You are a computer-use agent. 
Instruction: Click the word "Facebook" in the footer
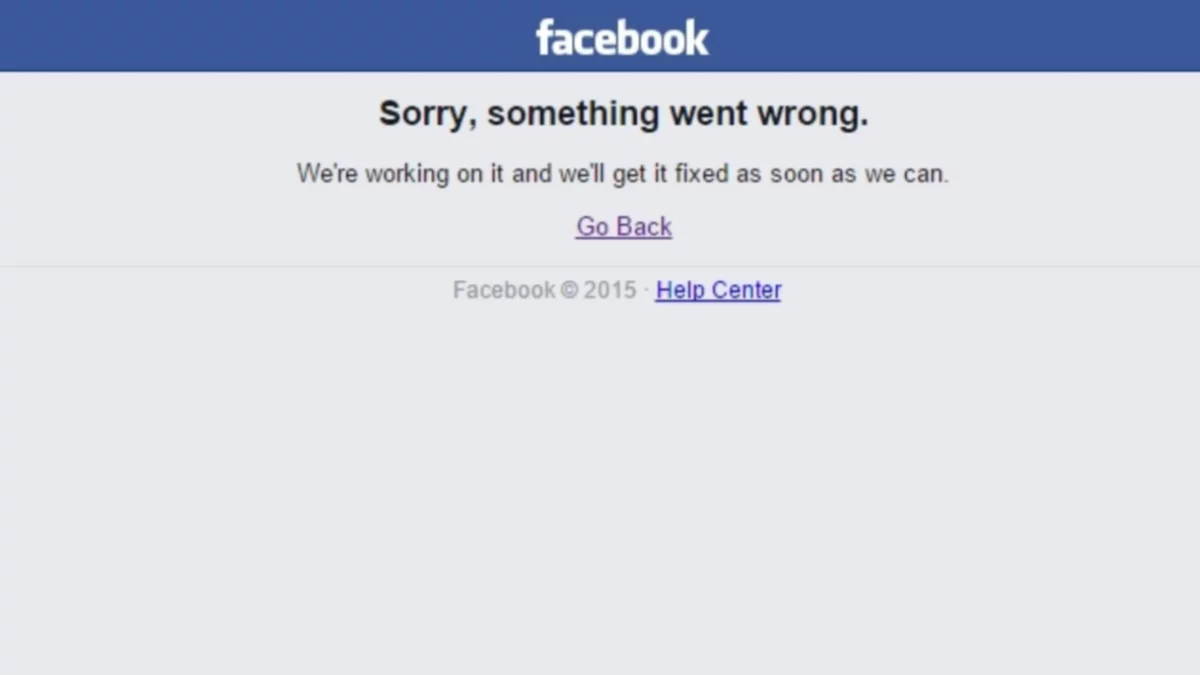click(x=504, y=290)
